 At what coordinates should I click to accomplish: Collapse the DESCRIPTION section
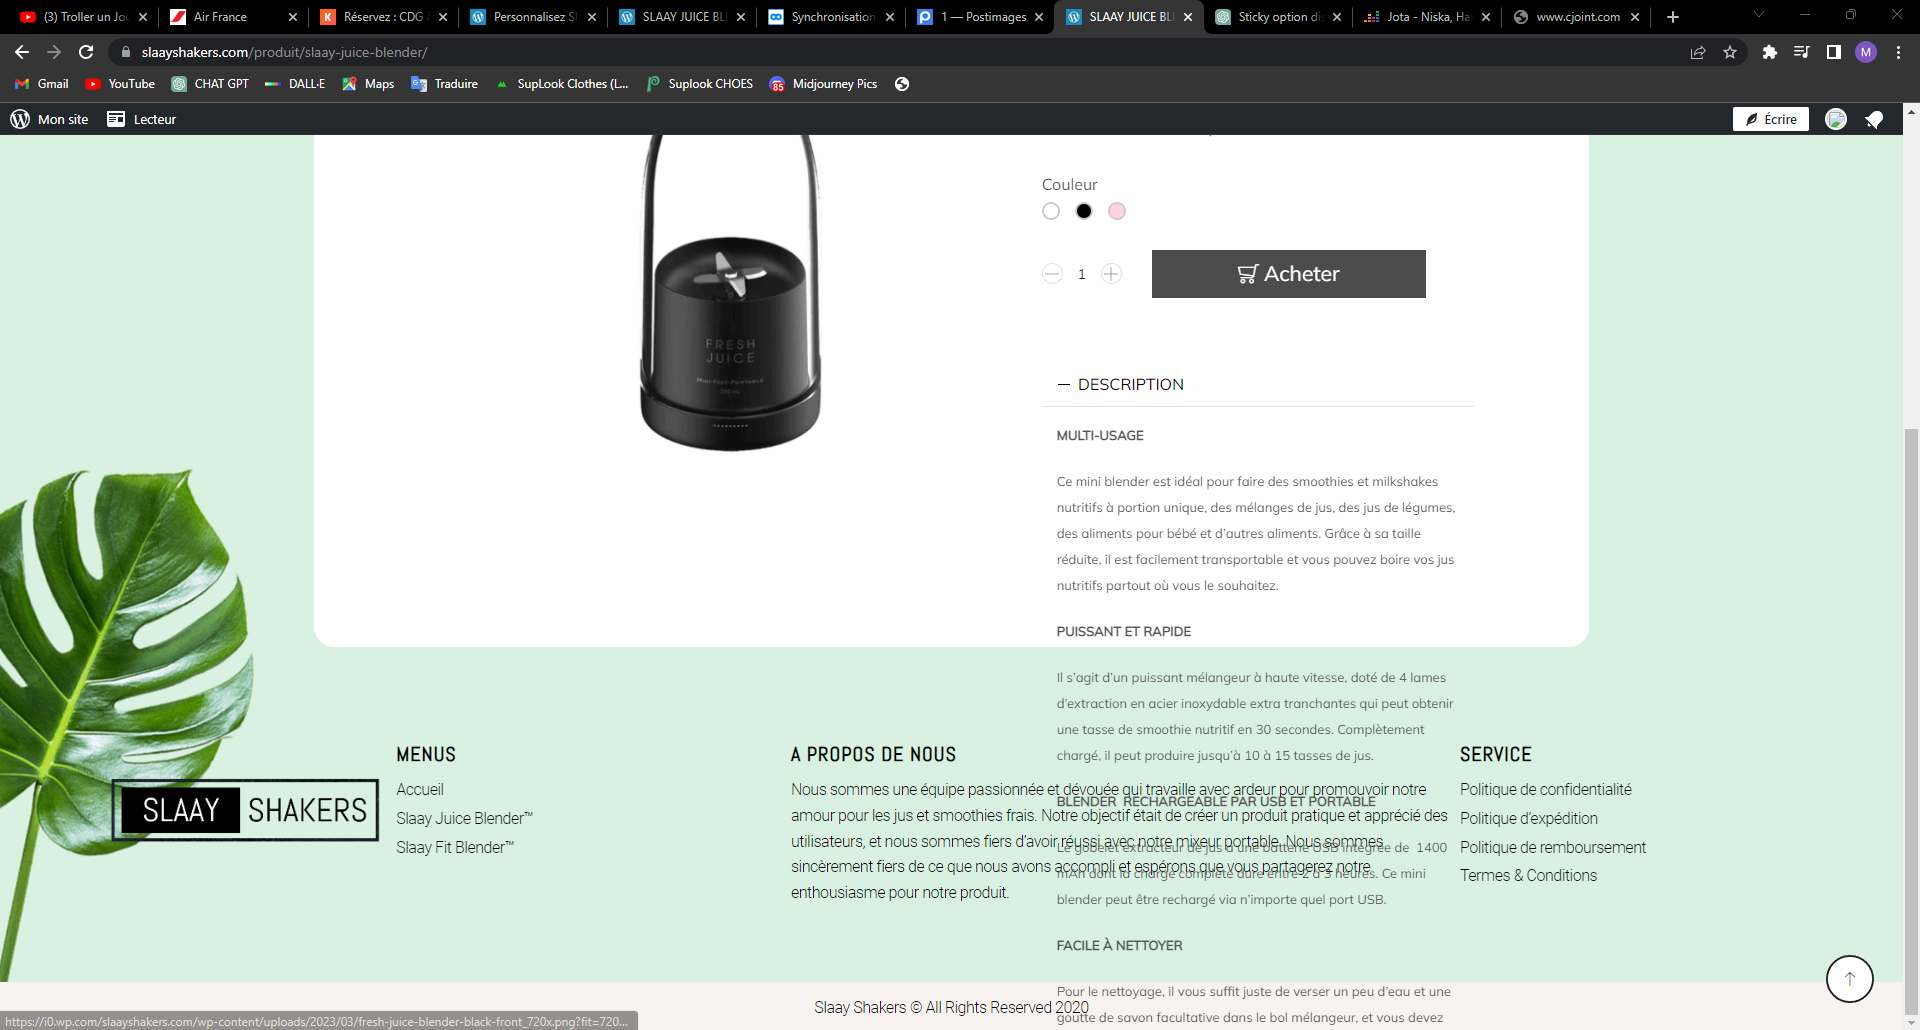point(1121,384)
